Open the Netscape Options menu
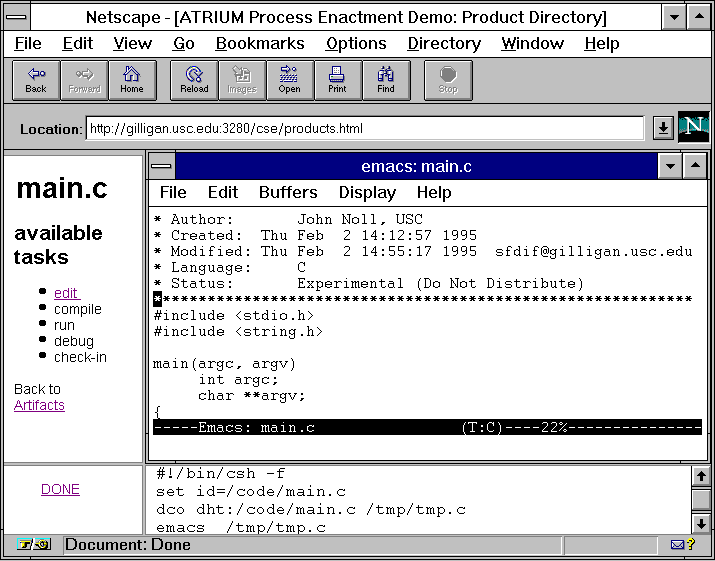The image size is (715, 561). point(356,43)
